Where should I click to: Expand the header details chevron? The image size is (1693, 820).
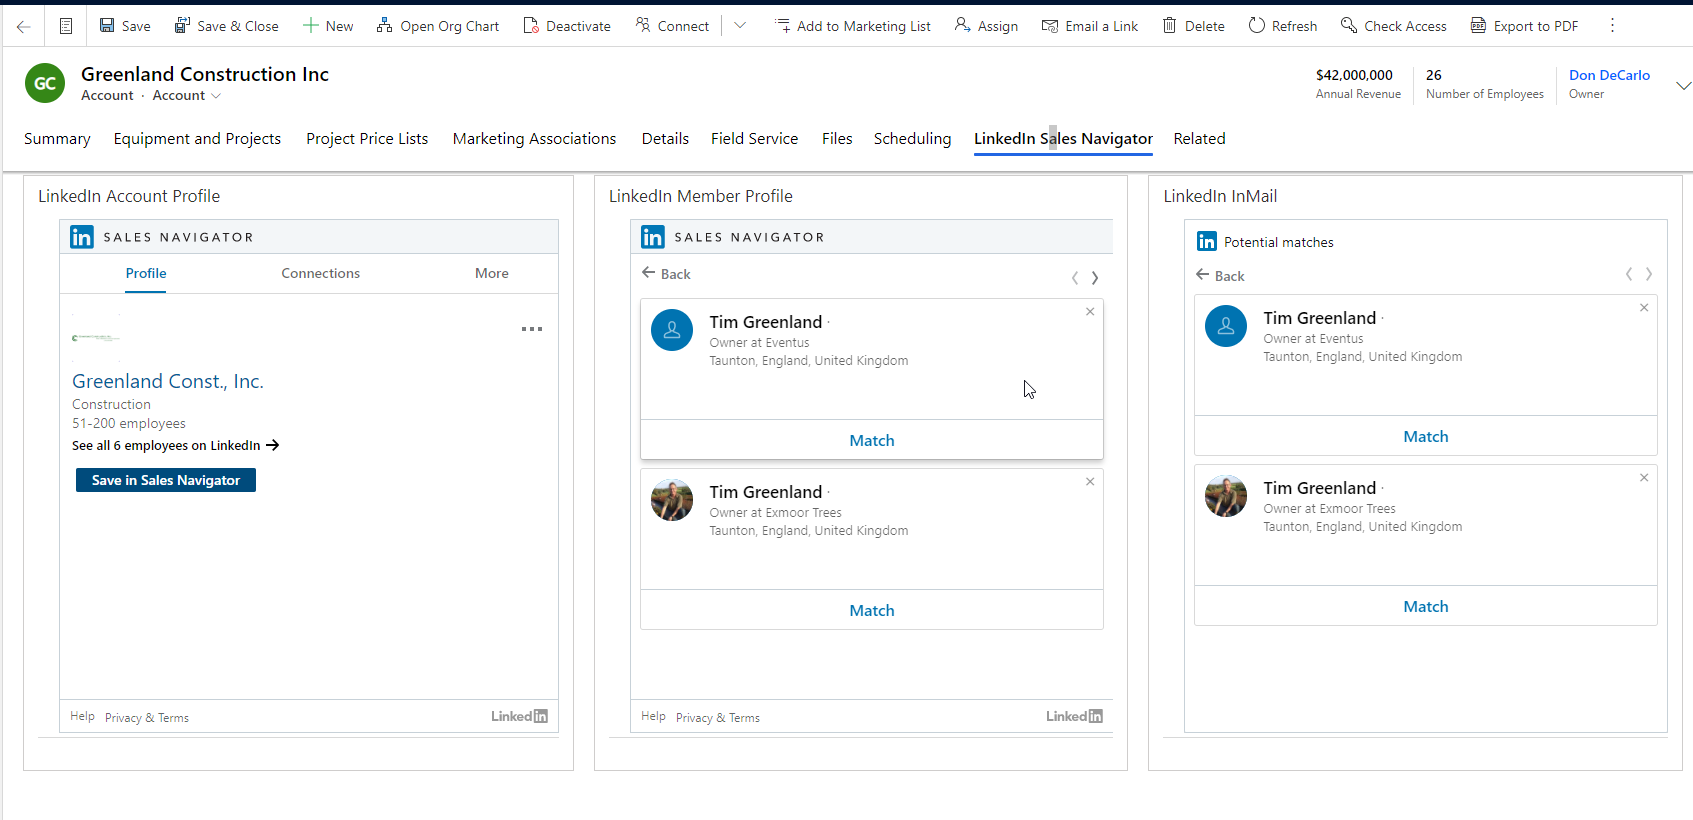coord(1683,86)
